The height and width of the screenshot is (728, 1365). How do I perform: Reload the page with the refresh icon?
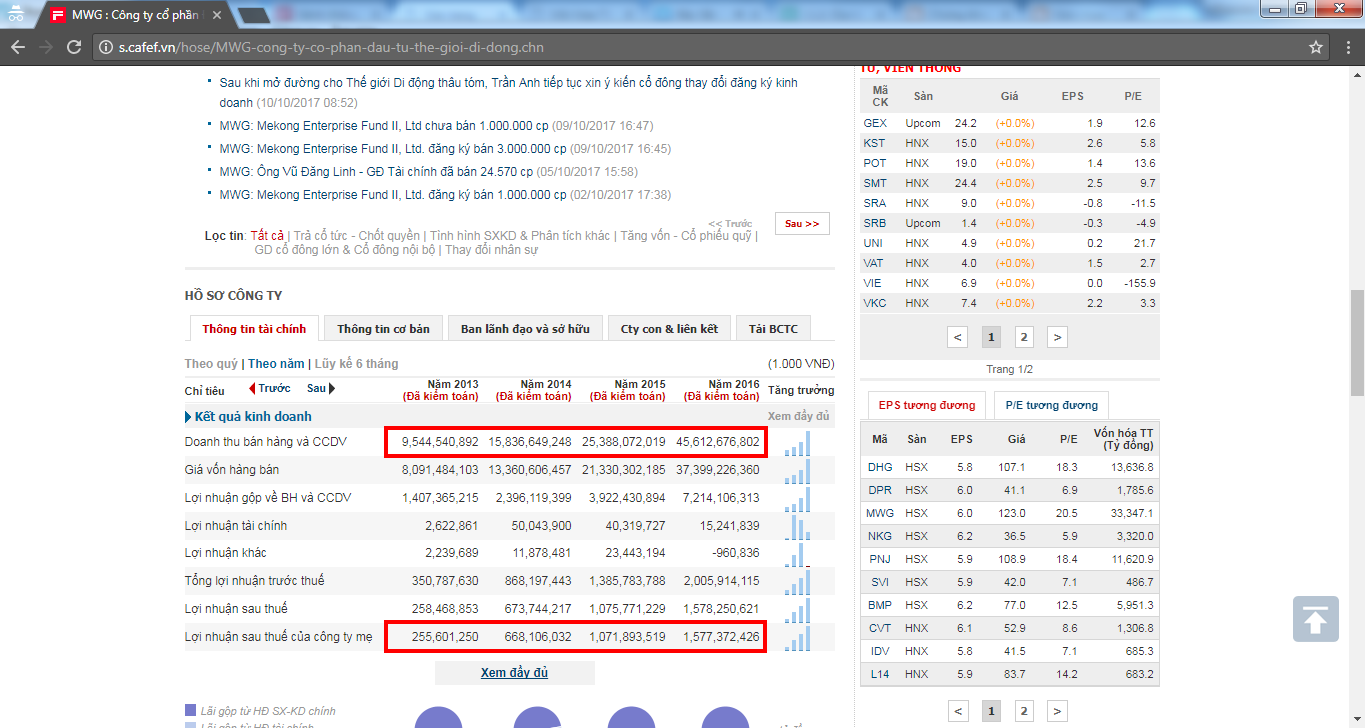click(x=74, y=47)
